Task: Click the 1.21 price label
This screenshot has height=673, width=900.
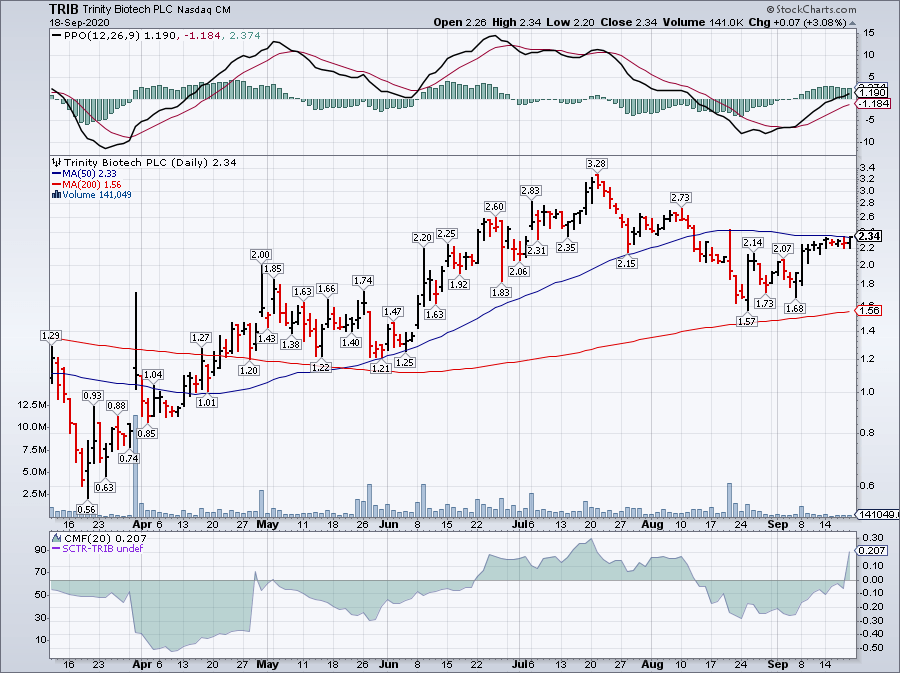Action: (381, 368)
